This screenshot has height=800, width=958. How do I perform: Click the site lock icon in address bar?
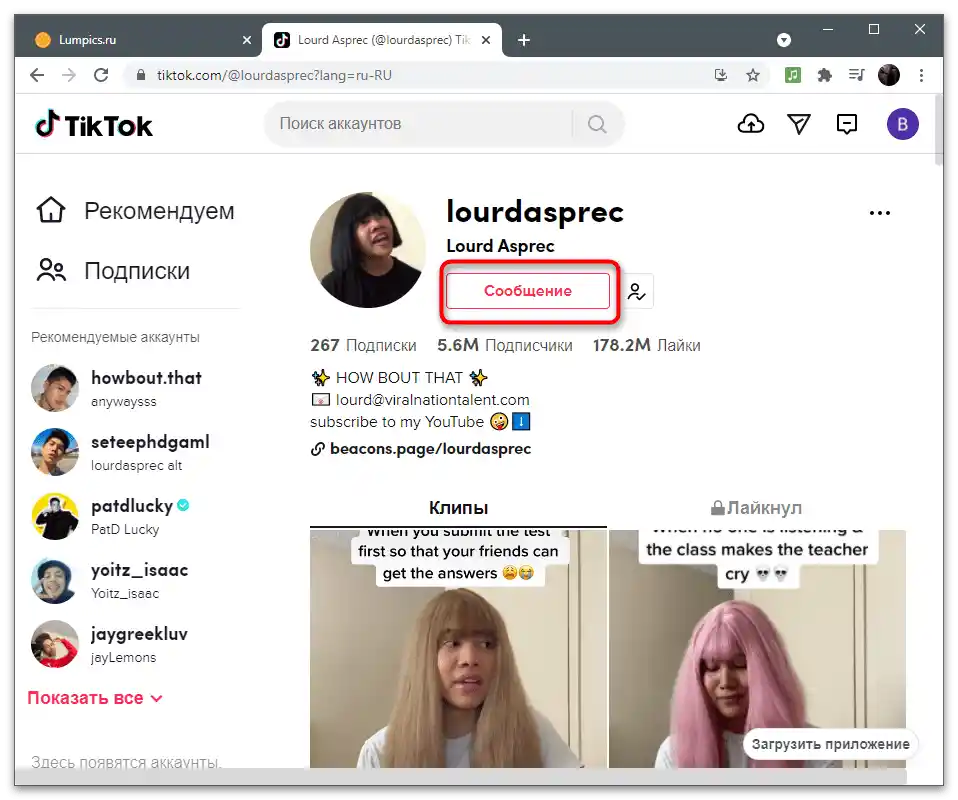pyautogui.click(x=141, y=75)
